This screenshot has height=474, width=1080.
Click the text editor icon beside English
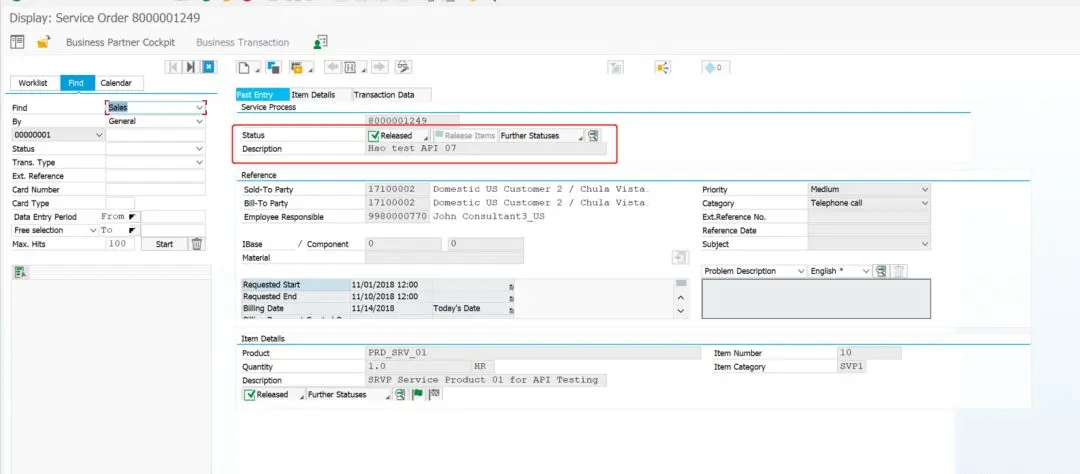[880, 271]
